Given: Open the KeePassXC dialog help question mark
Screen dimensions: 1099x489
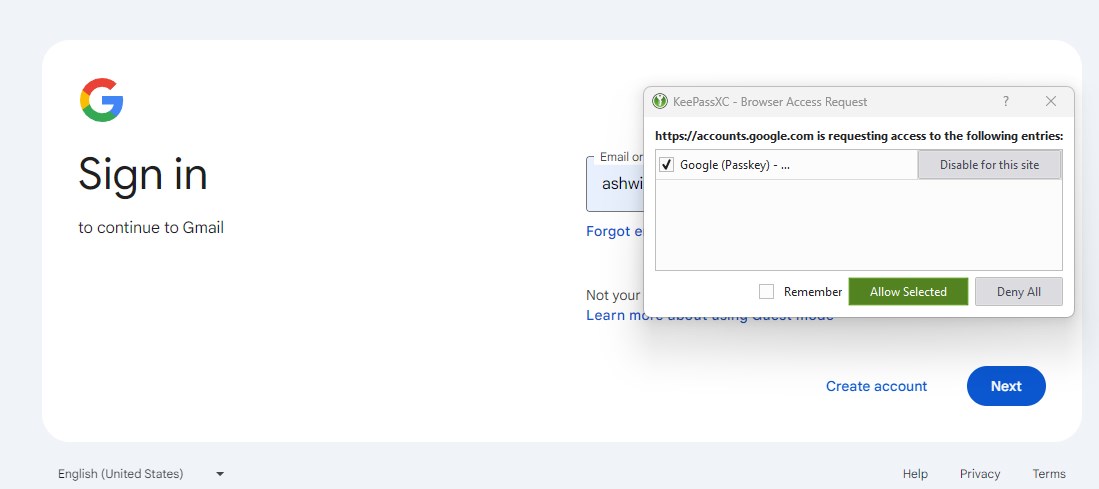Looking at the screenshot, I should [1005, 101].
